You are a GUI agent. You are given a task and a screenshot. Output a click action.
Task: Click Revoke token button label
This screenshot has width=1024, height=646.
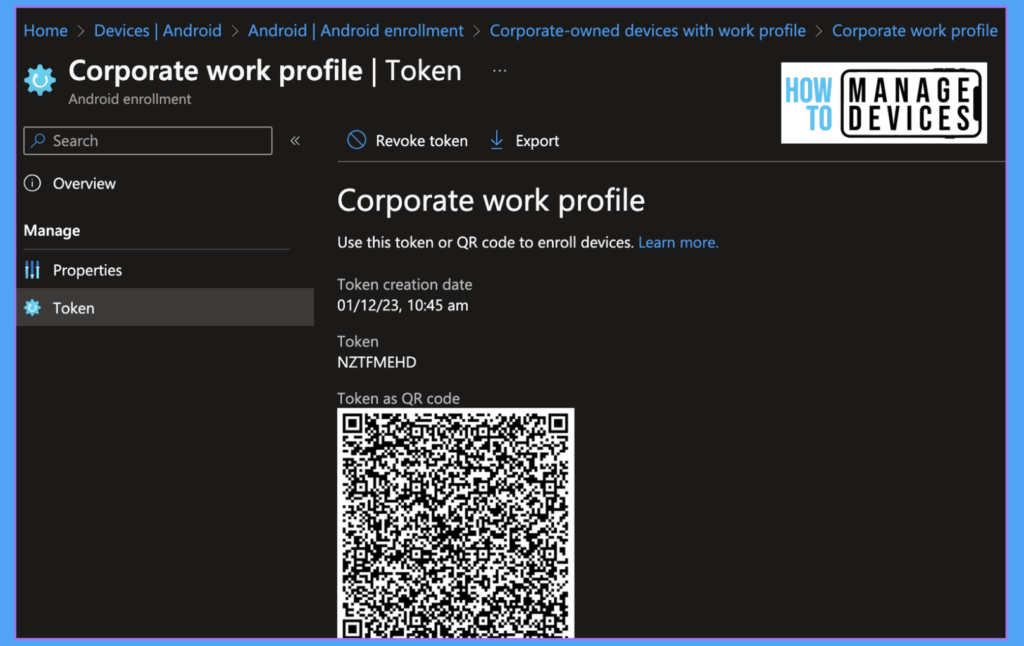(x=421, y=141)
